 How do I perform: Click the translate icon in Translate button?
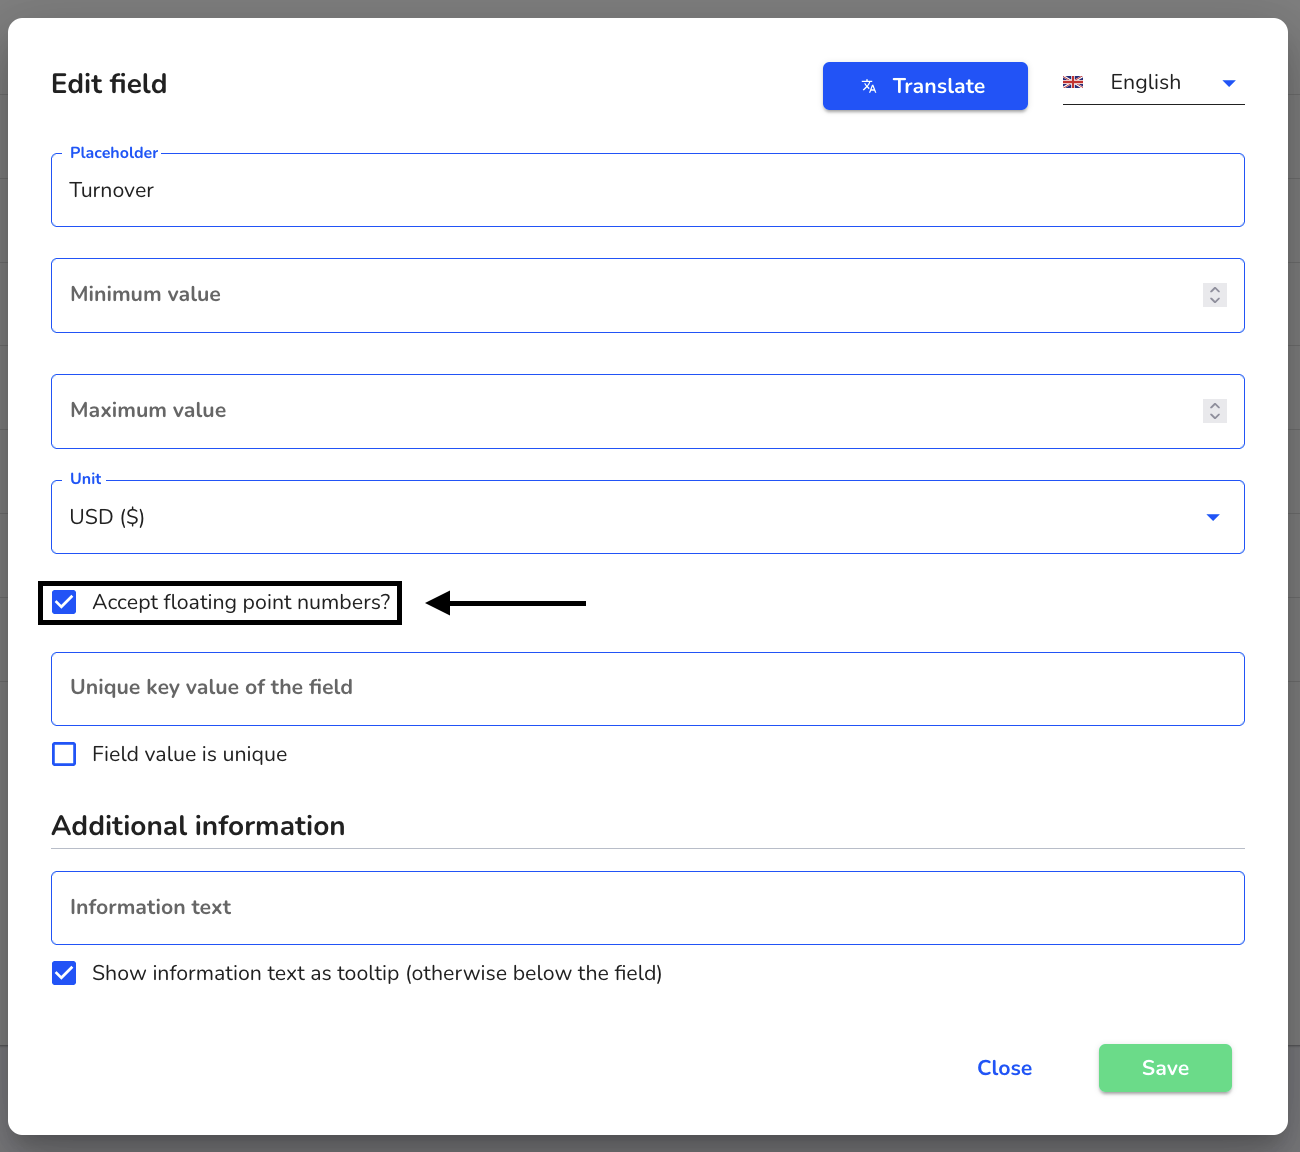coord(869,86)
